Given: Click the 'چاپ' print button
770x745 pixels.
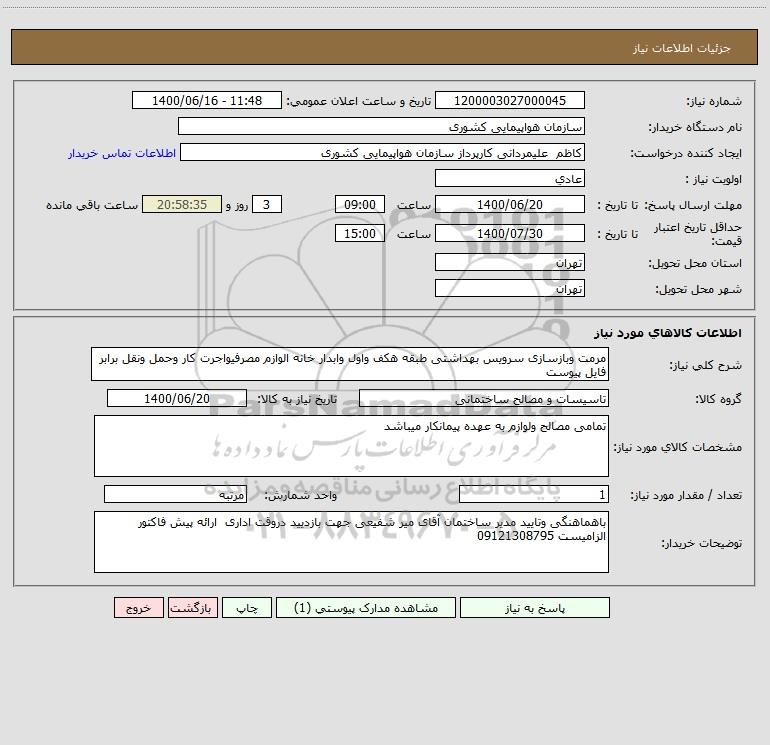Looking at the screenshot, I should [x=247, y=608].
